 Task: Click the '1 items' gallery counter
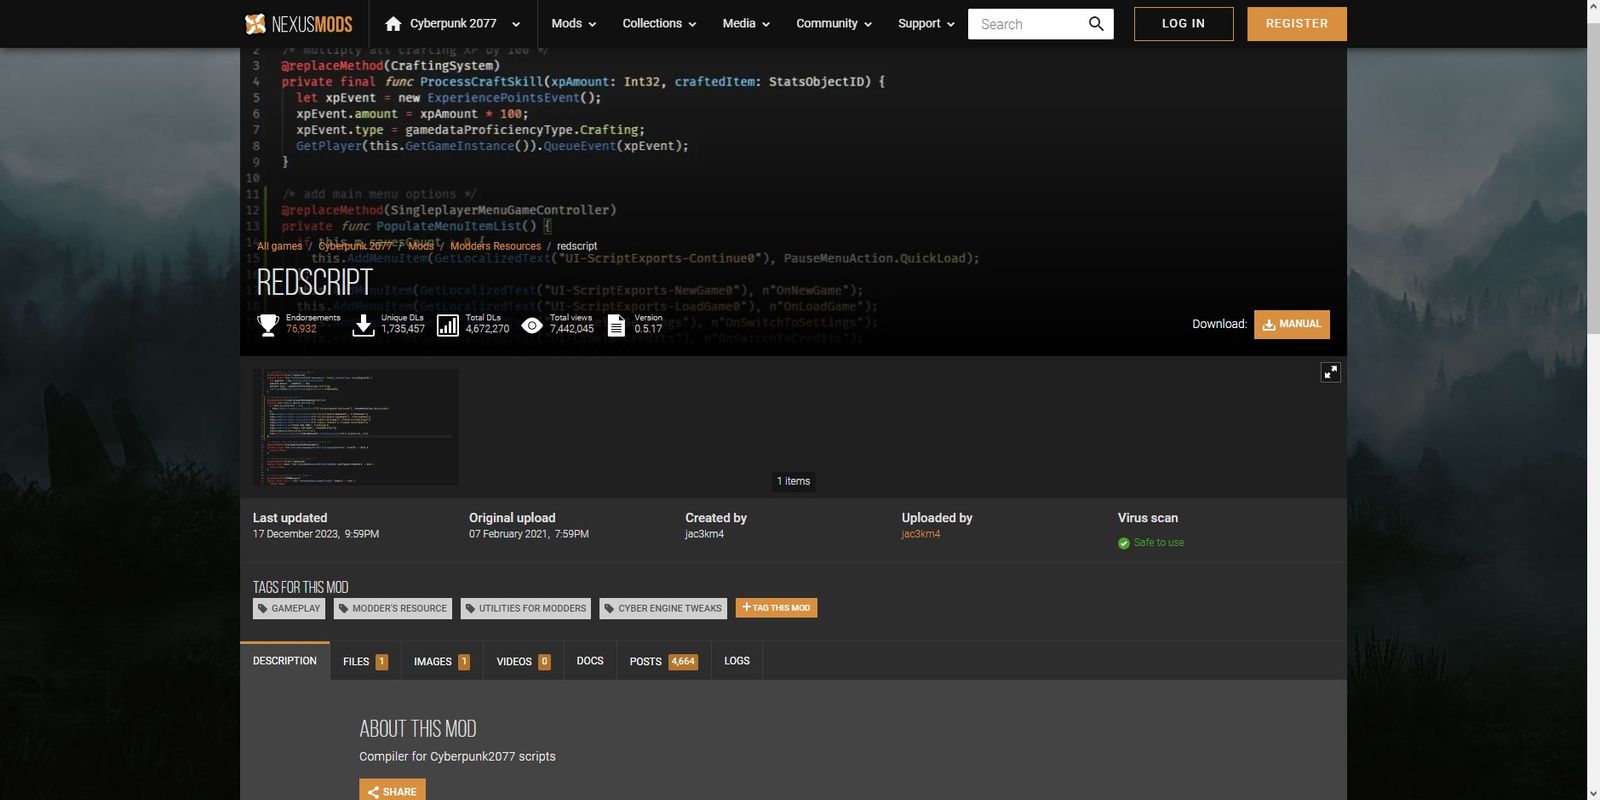pos(794,481)
